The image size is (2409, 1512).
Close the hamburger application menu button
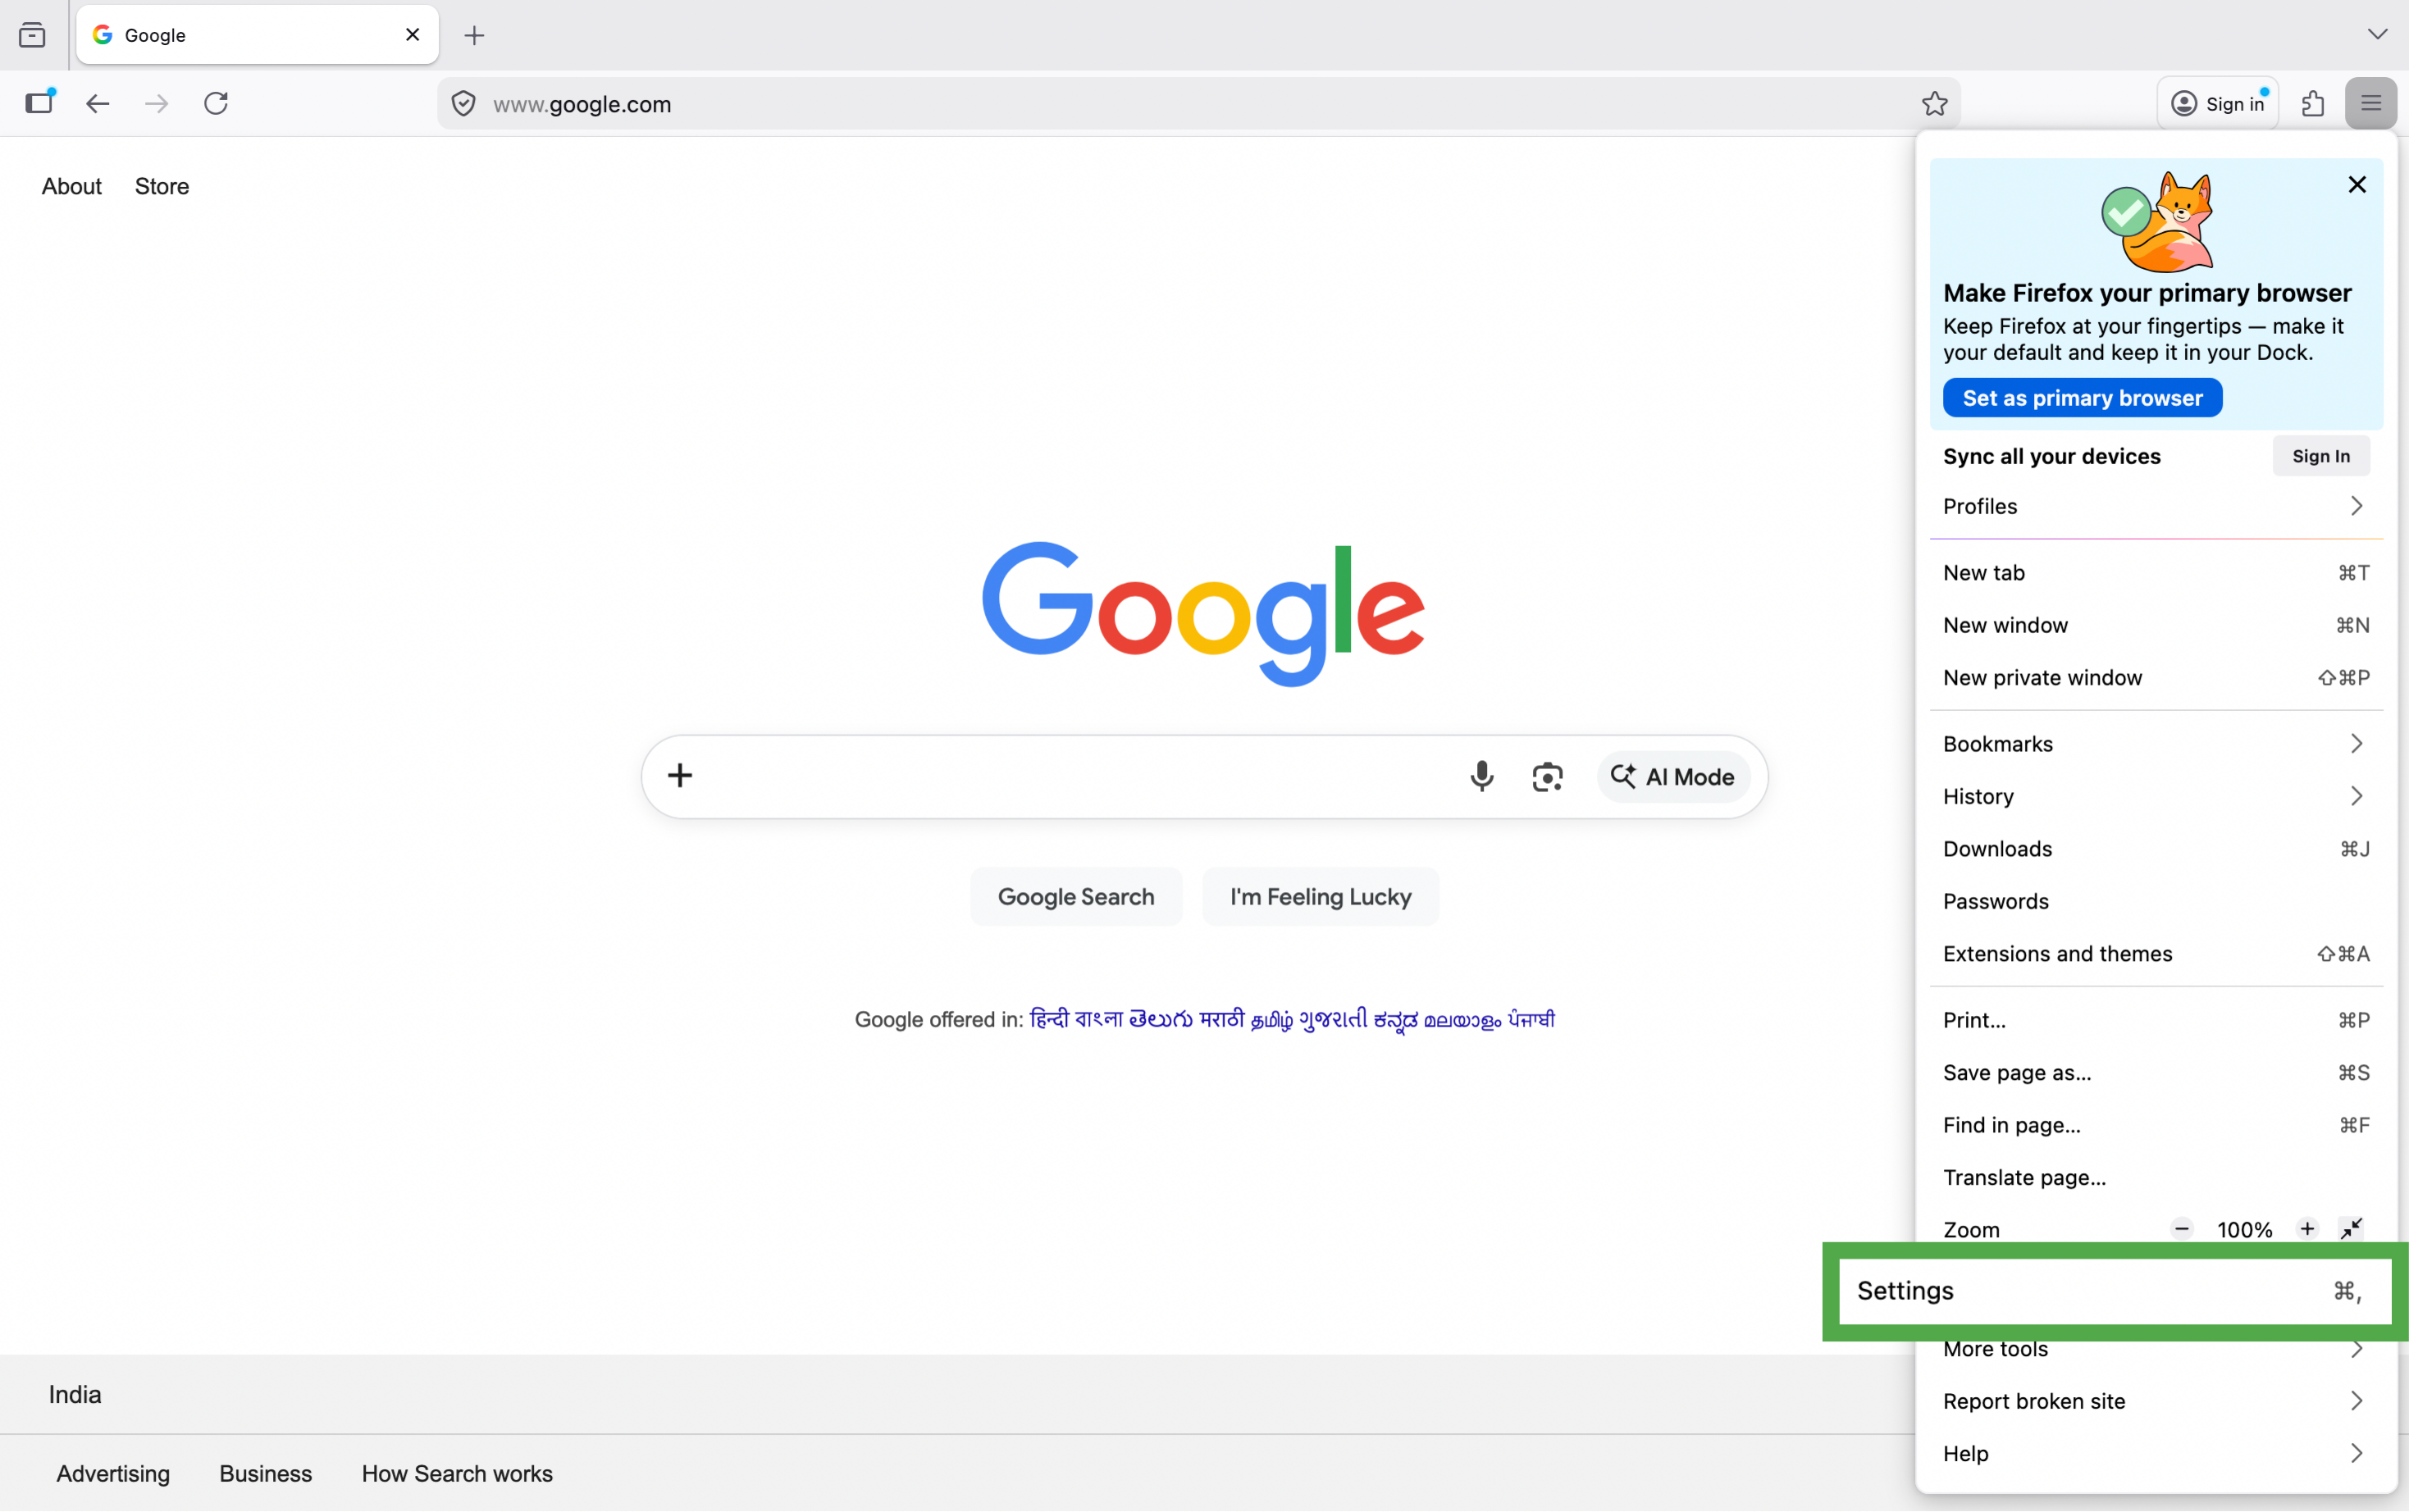click(x=2370, y=103)
